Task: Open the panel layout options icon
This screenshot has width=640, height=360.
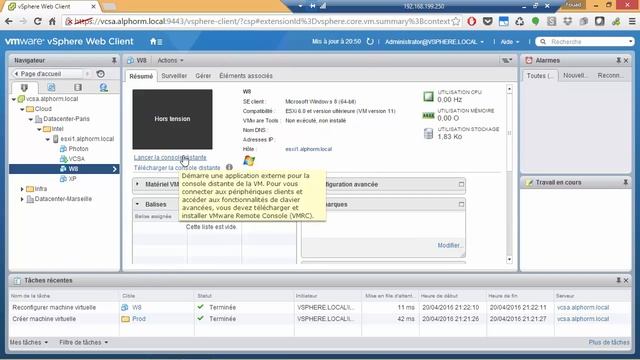Action: tap(507, 60)
